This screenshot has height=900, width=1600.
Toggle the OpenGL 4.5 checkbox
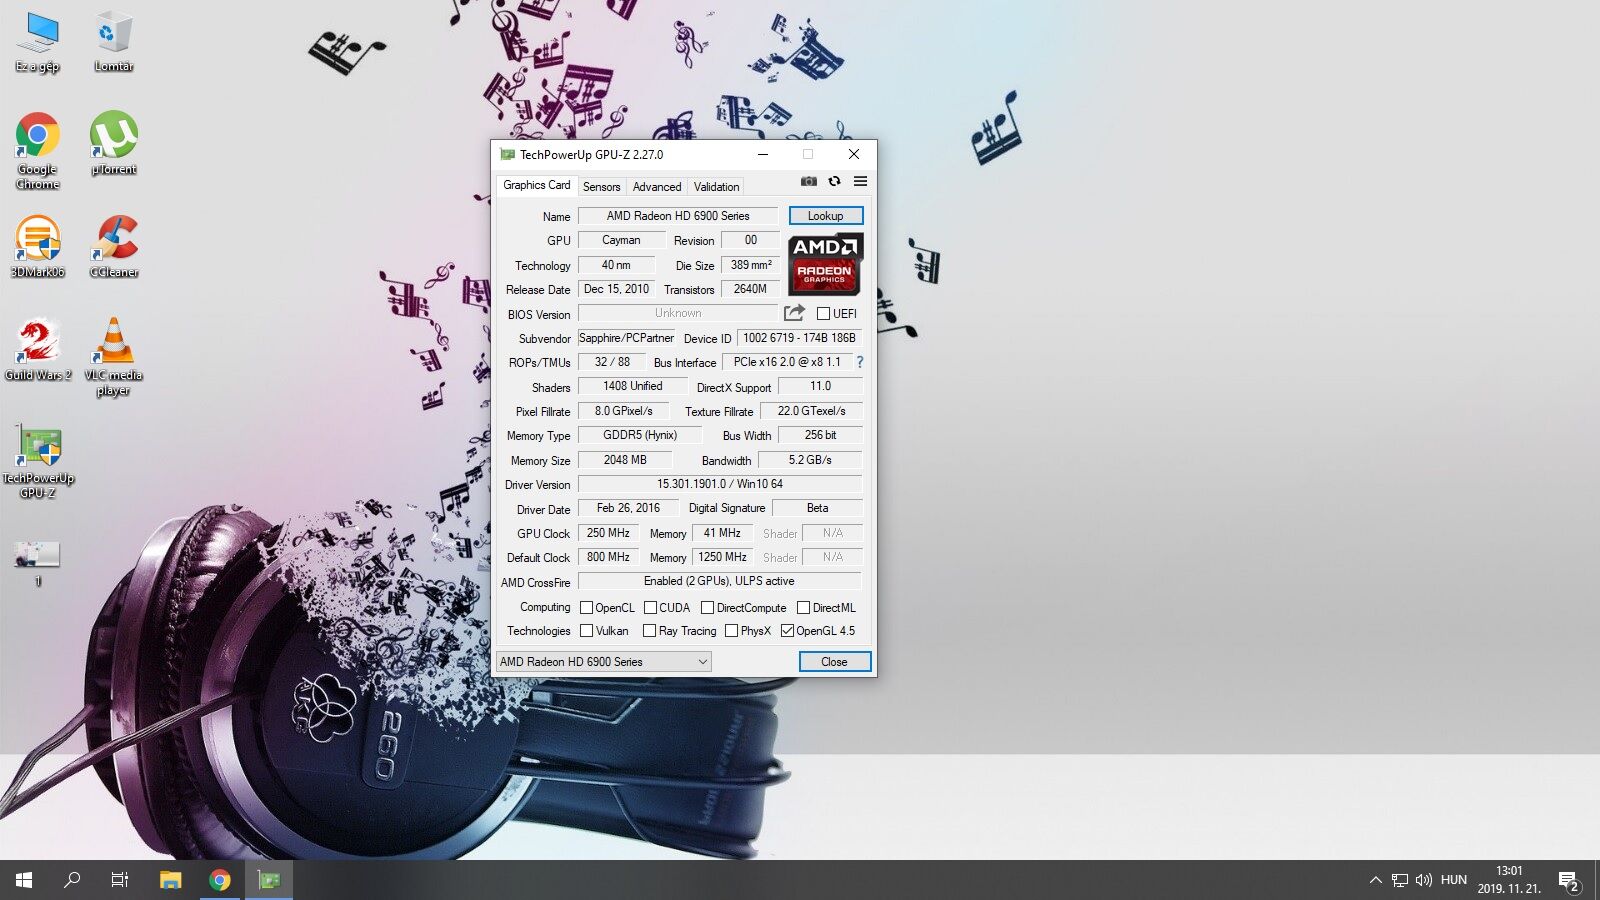tap(787, 630)
